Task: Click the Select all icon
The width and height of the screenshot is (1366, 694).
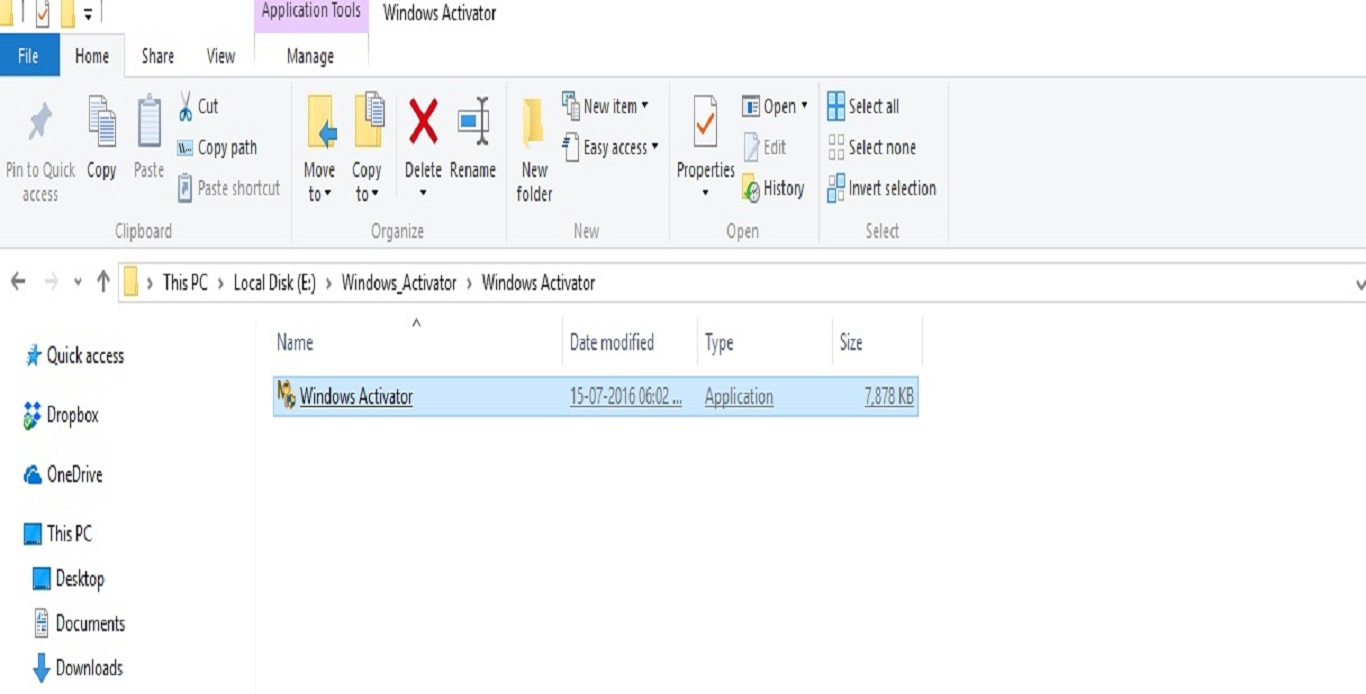Action: coord(836,106)
